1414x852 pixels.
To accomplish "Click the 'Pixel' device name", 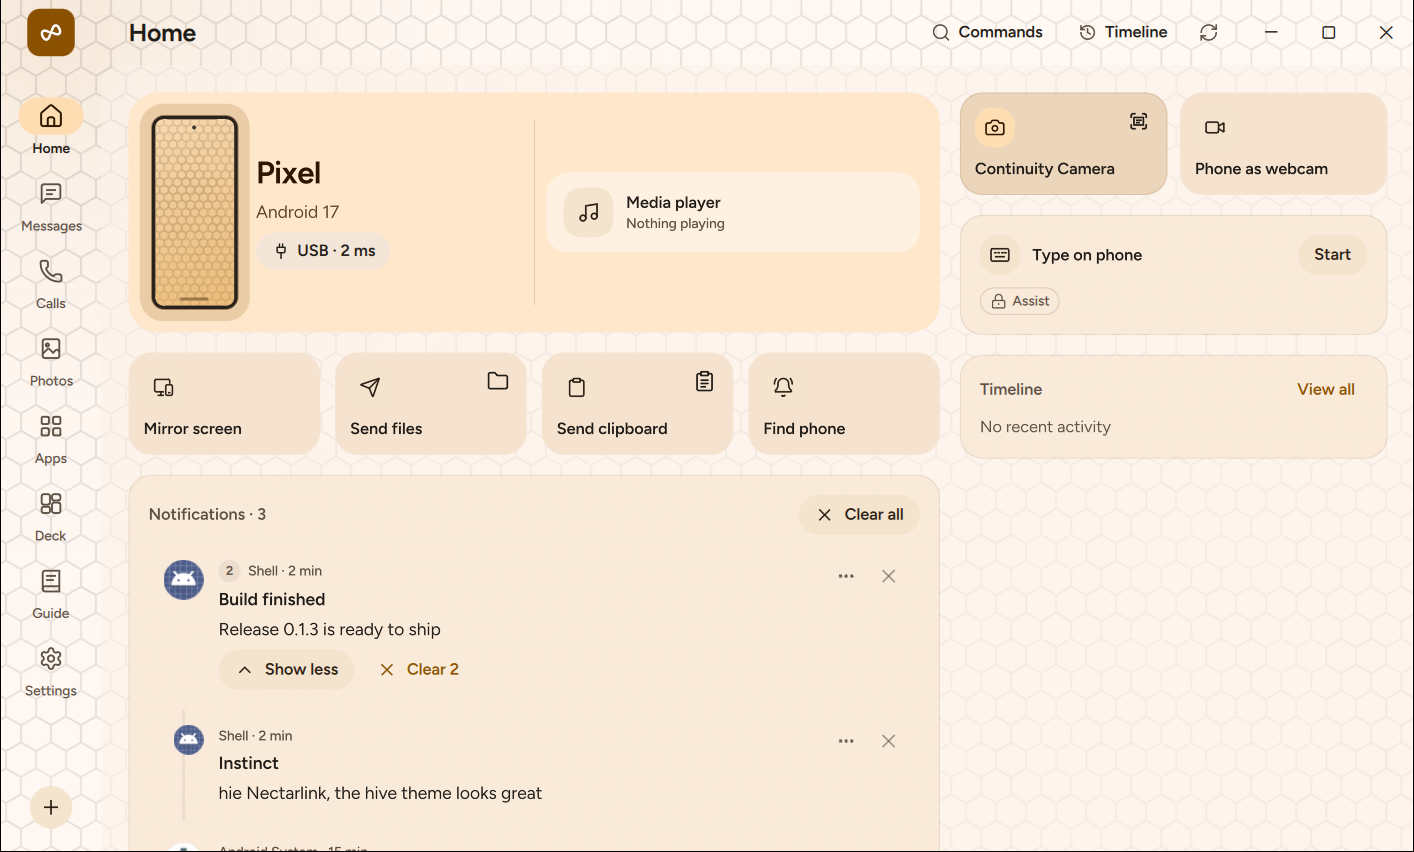I will pos(289,173).
